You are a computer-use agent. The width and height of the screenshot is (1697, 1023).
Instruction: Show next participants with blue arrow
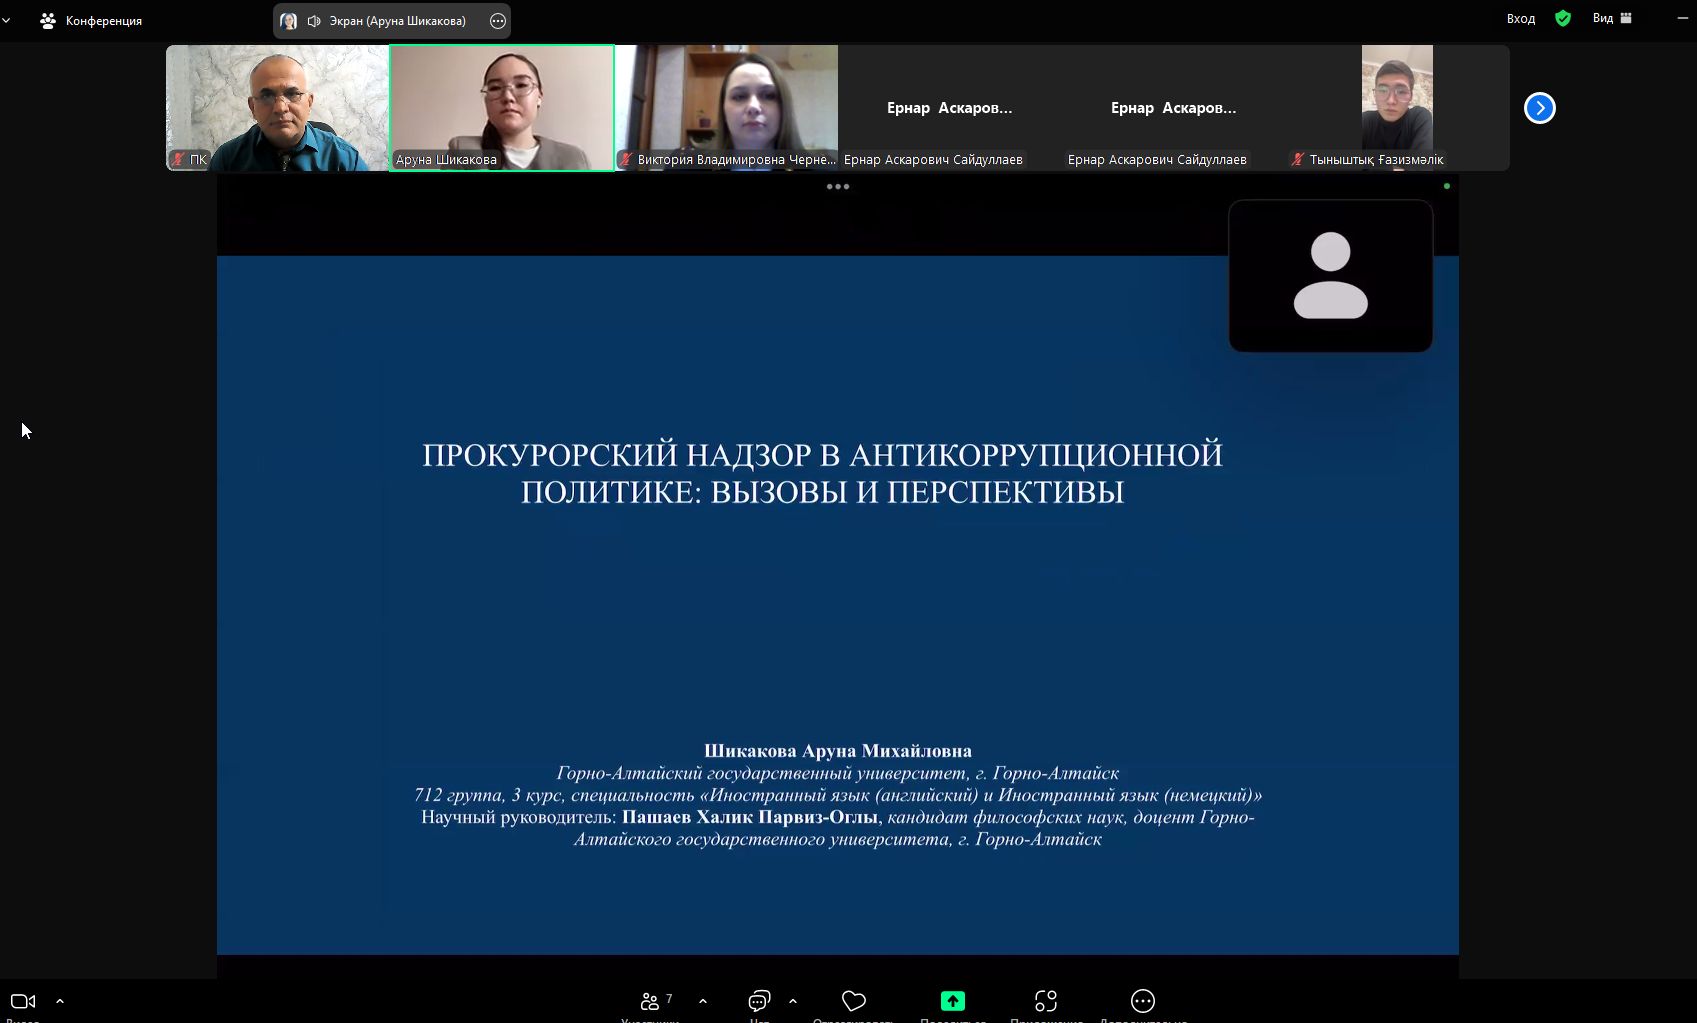click(x=1539, y=108)
